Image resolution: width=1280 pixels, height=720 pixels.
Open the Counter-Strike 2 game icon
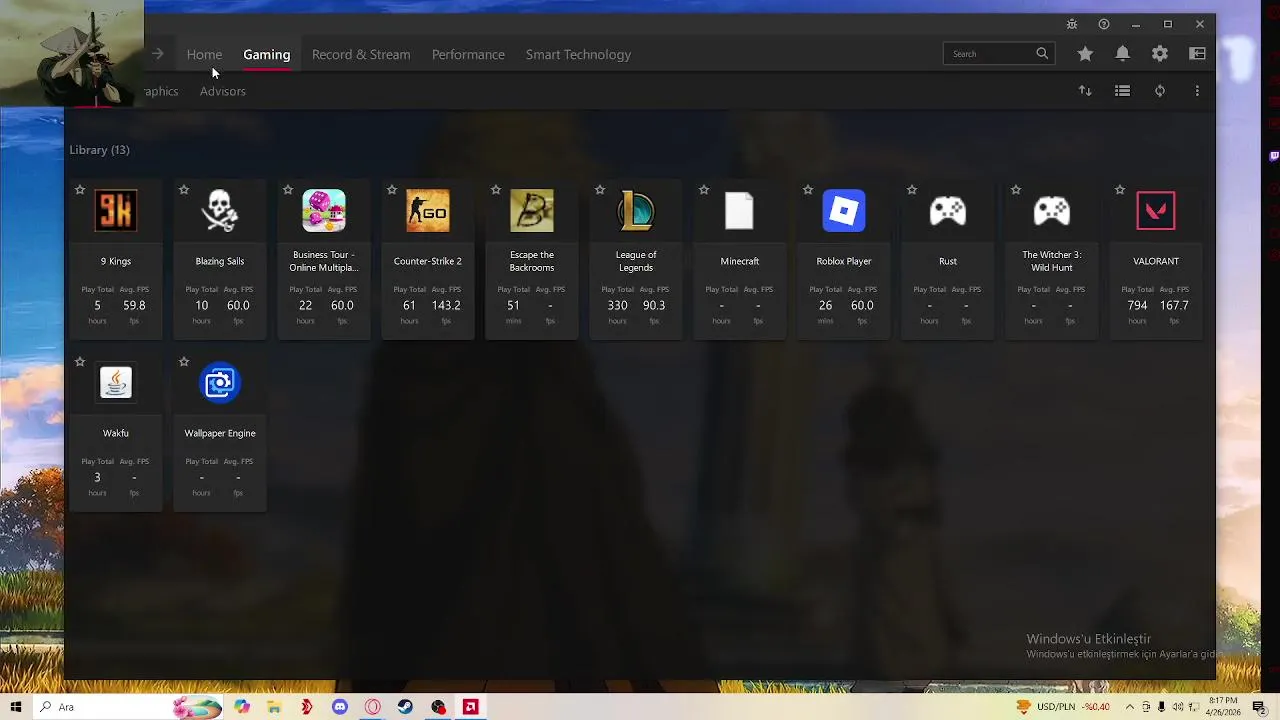(428, 211)
